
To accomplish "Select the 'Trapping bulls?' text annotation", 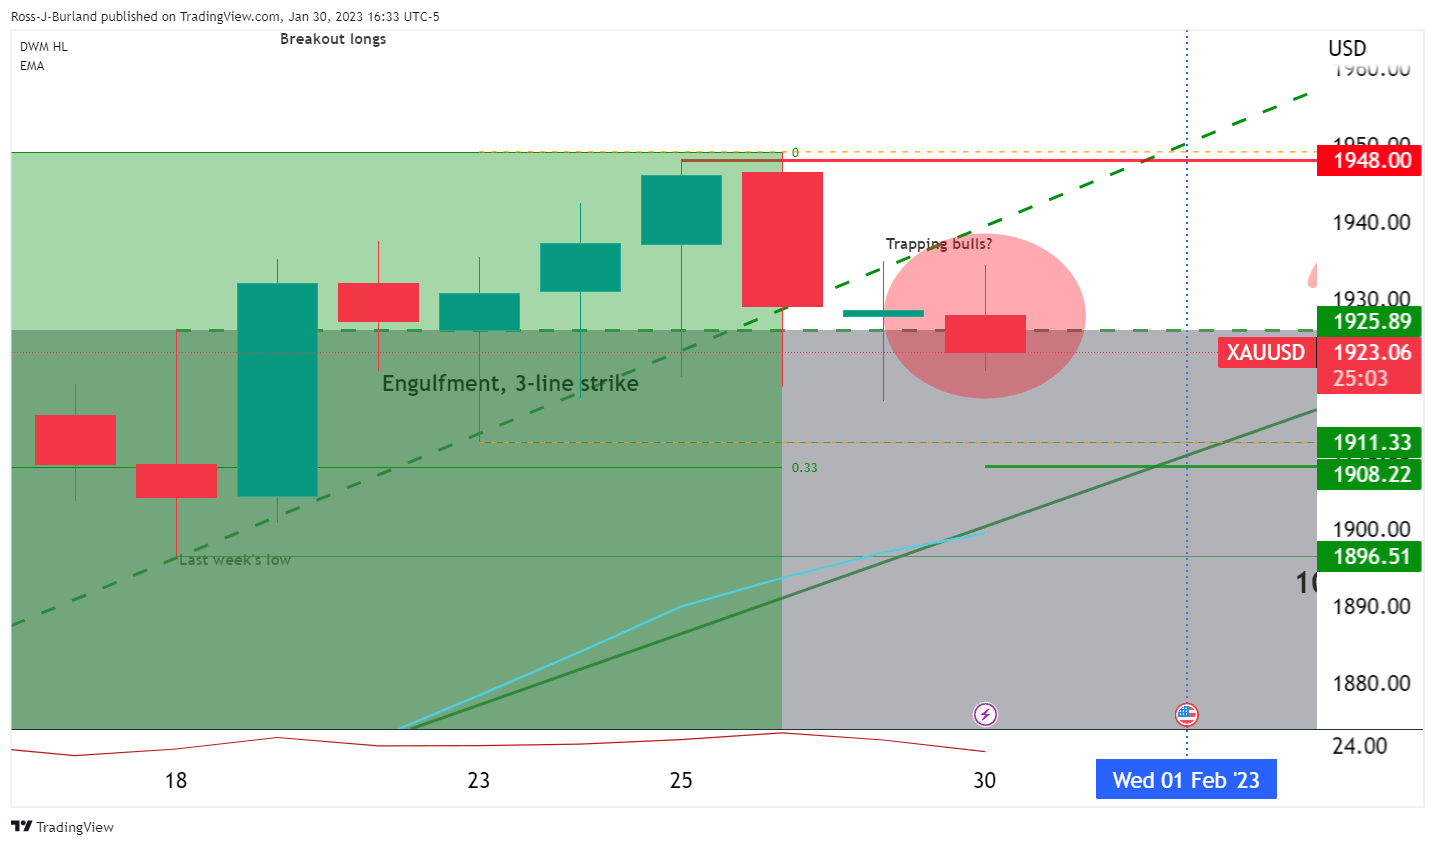I will [x=939, y=244].
